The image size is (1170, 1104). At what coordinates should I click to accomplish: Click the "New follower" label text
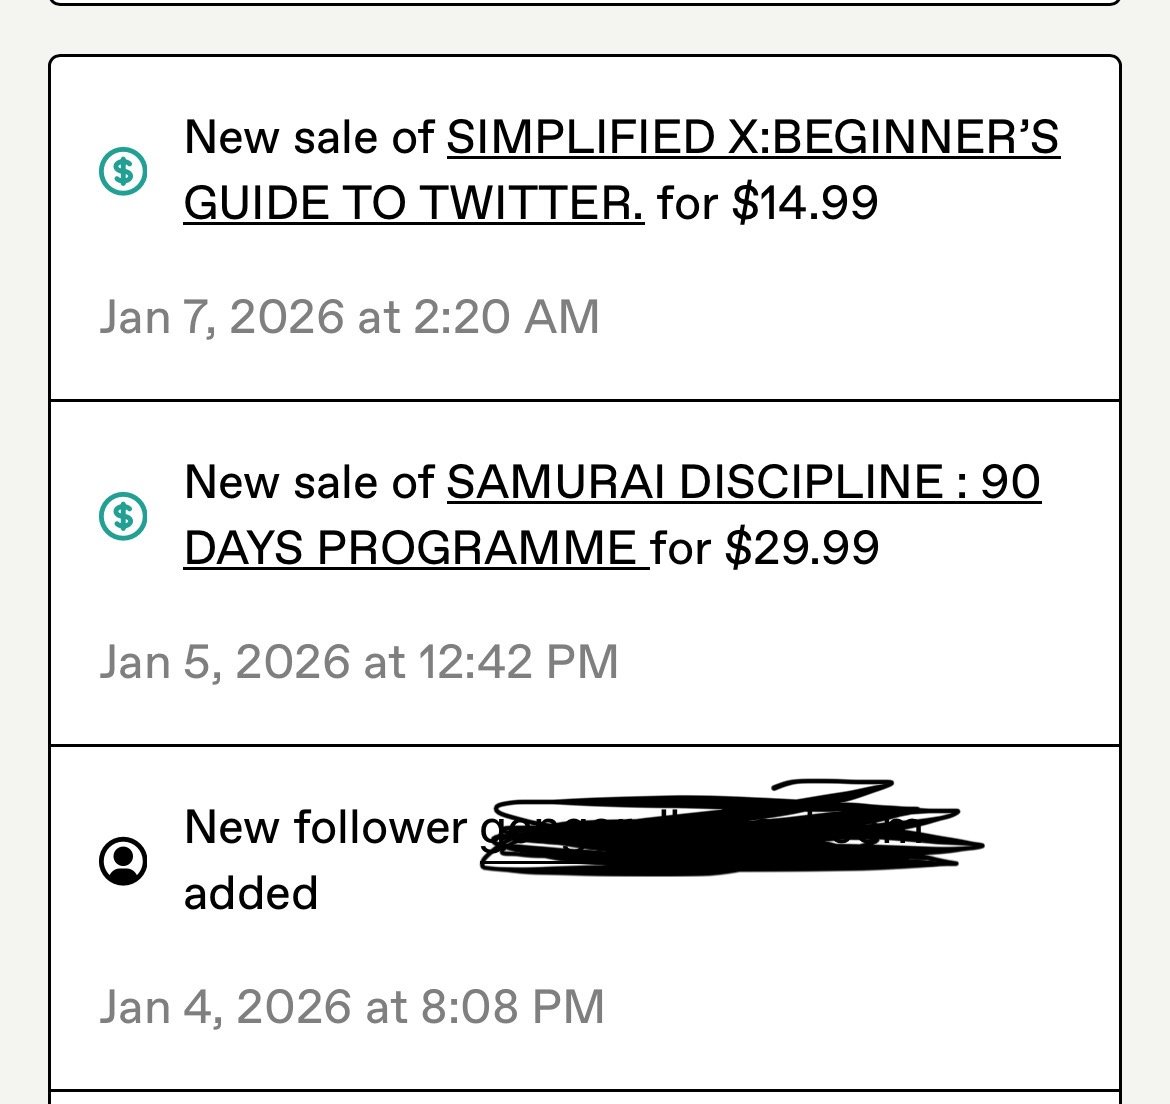click(325, 828)
